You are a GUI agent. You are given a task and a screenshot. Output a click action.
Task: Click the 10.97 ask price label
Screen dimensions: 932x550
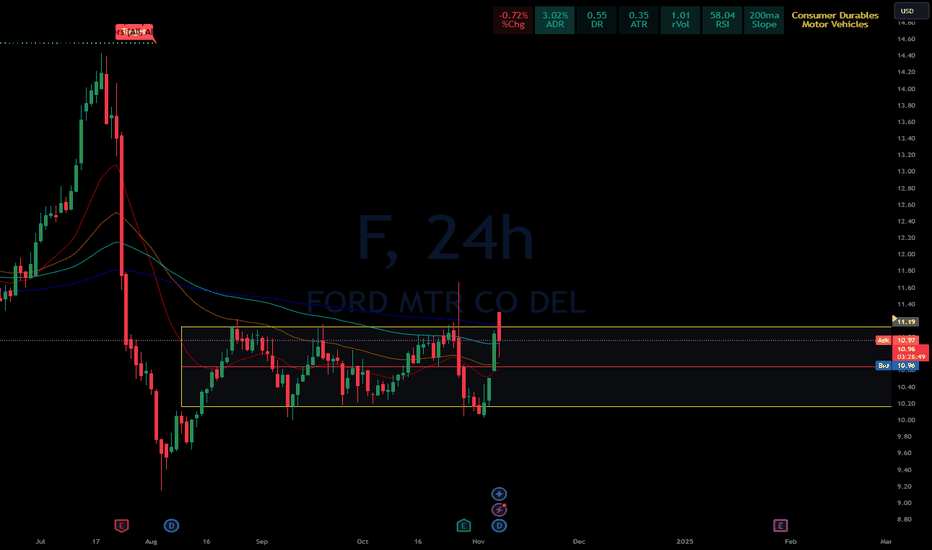906,340
